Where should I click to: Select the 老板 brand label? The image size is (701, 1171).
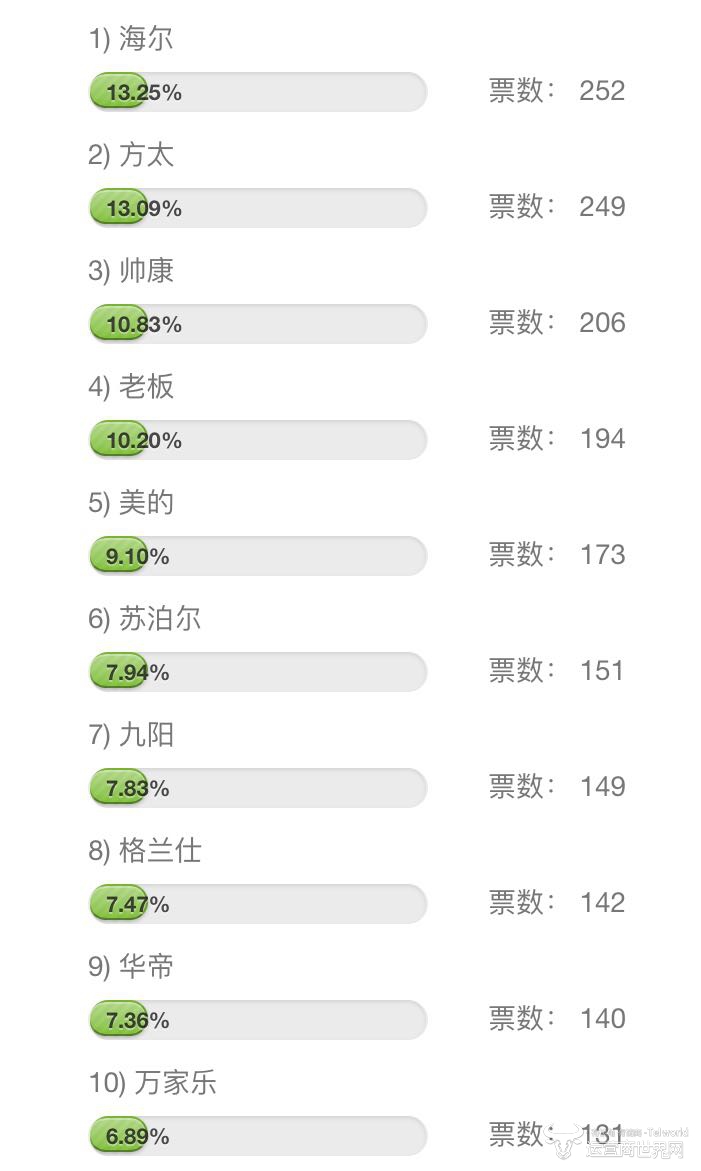tap(145, 387)
